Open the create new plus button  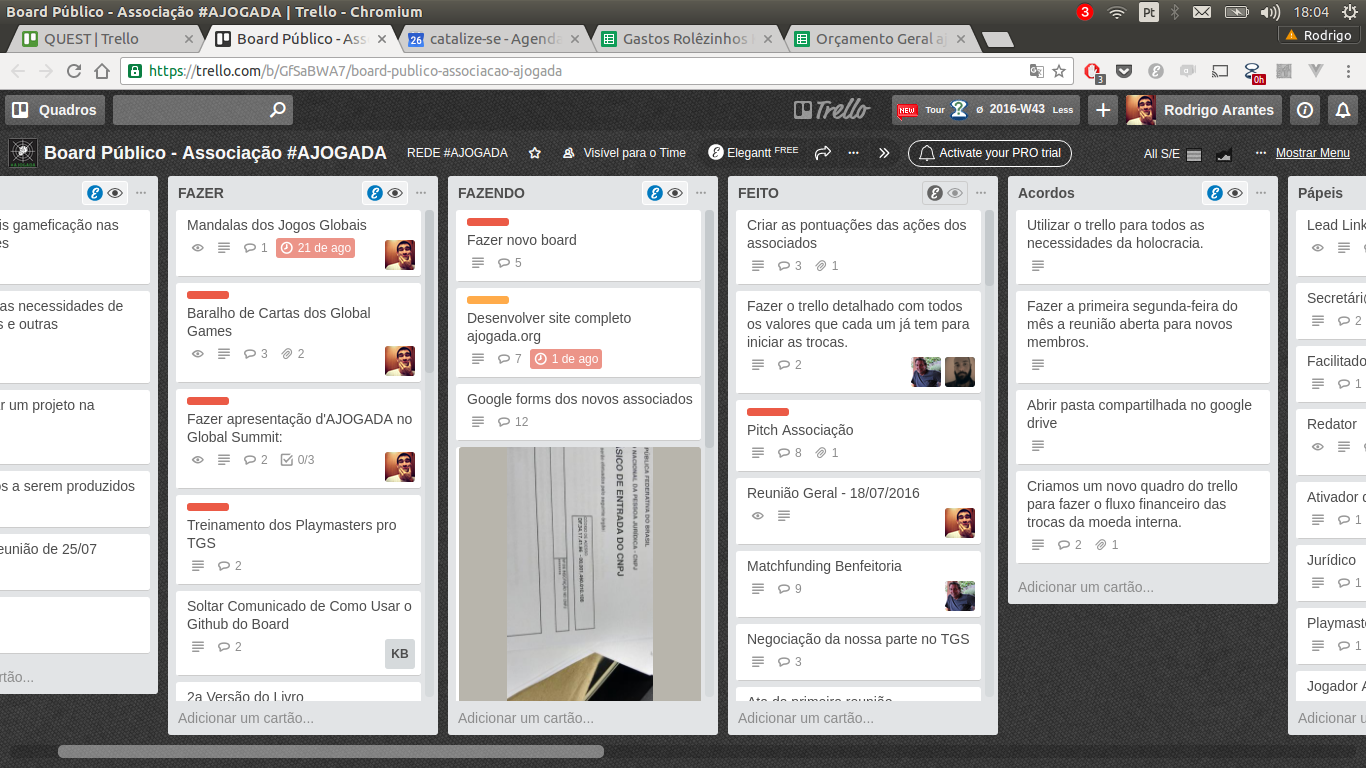coord(1103,110)
